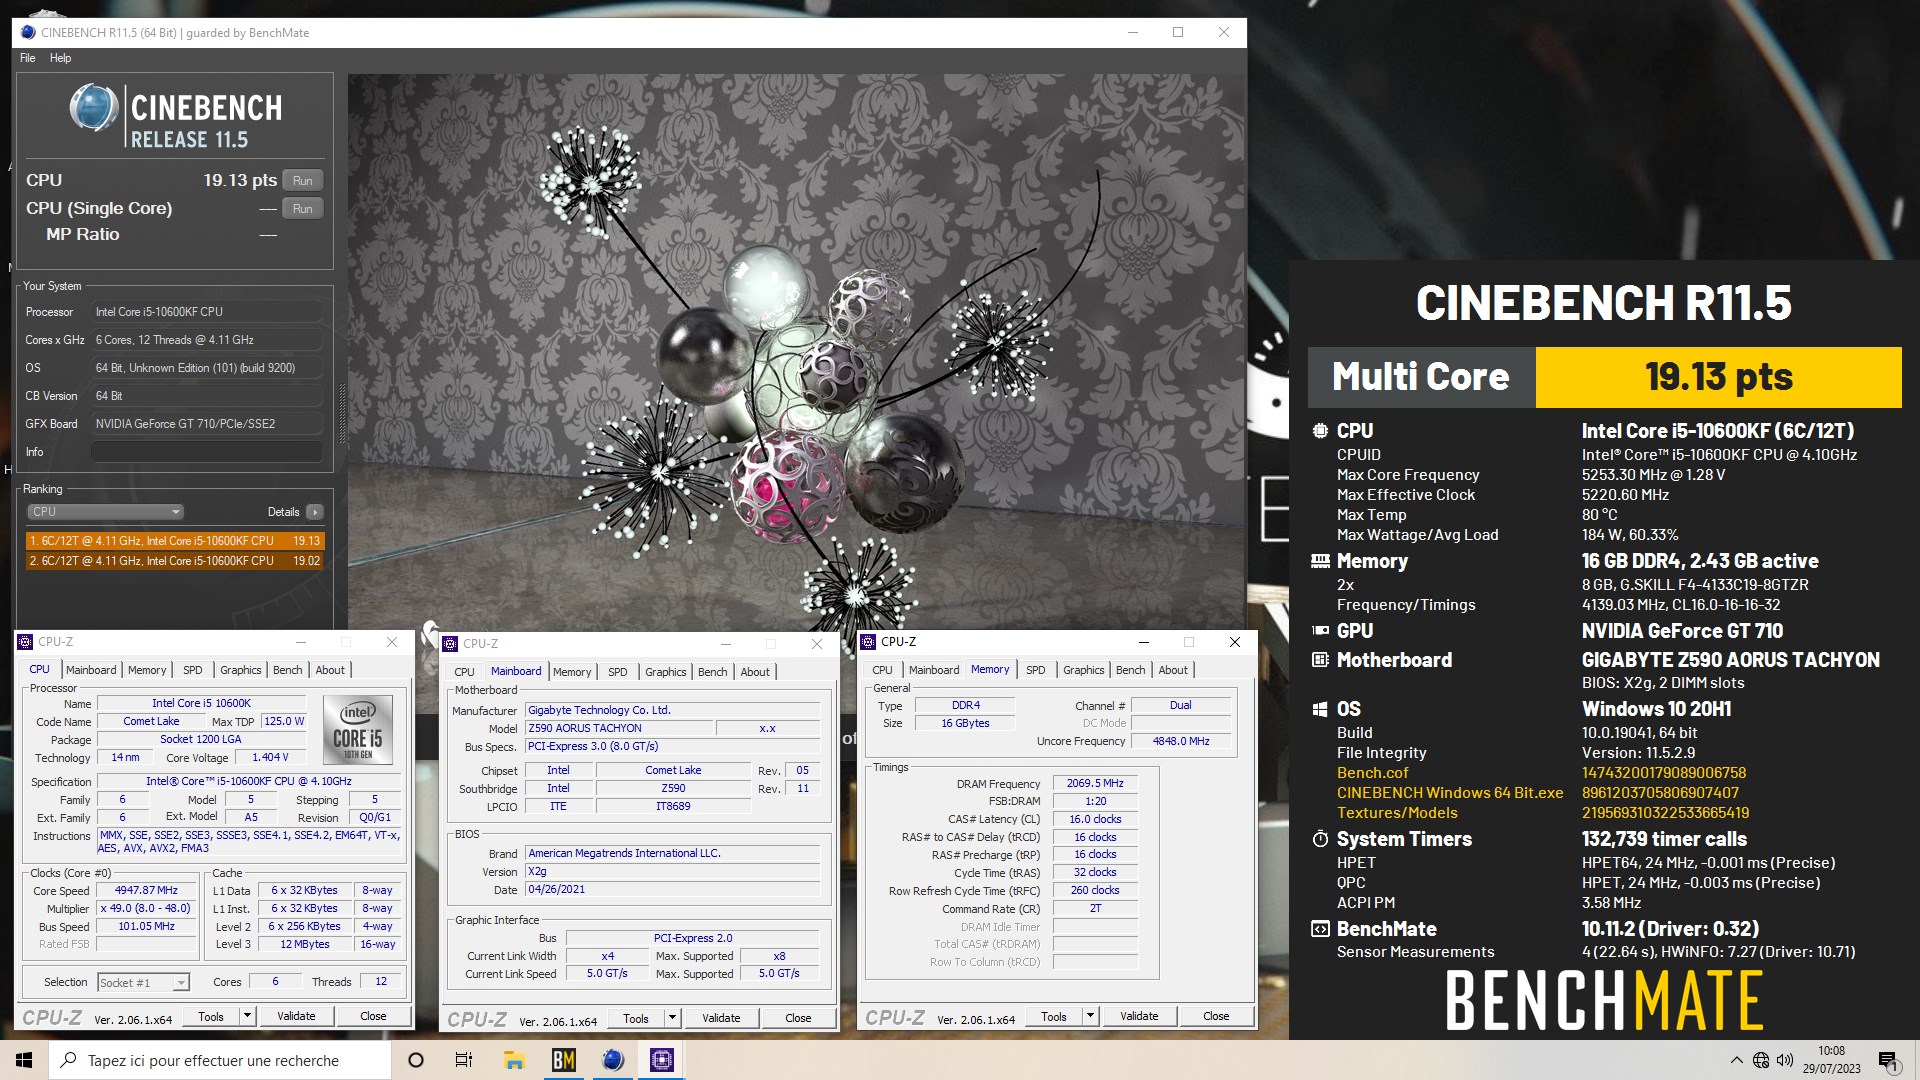Click the 19.13 pts Multi Core score

tap(1718, 377)
